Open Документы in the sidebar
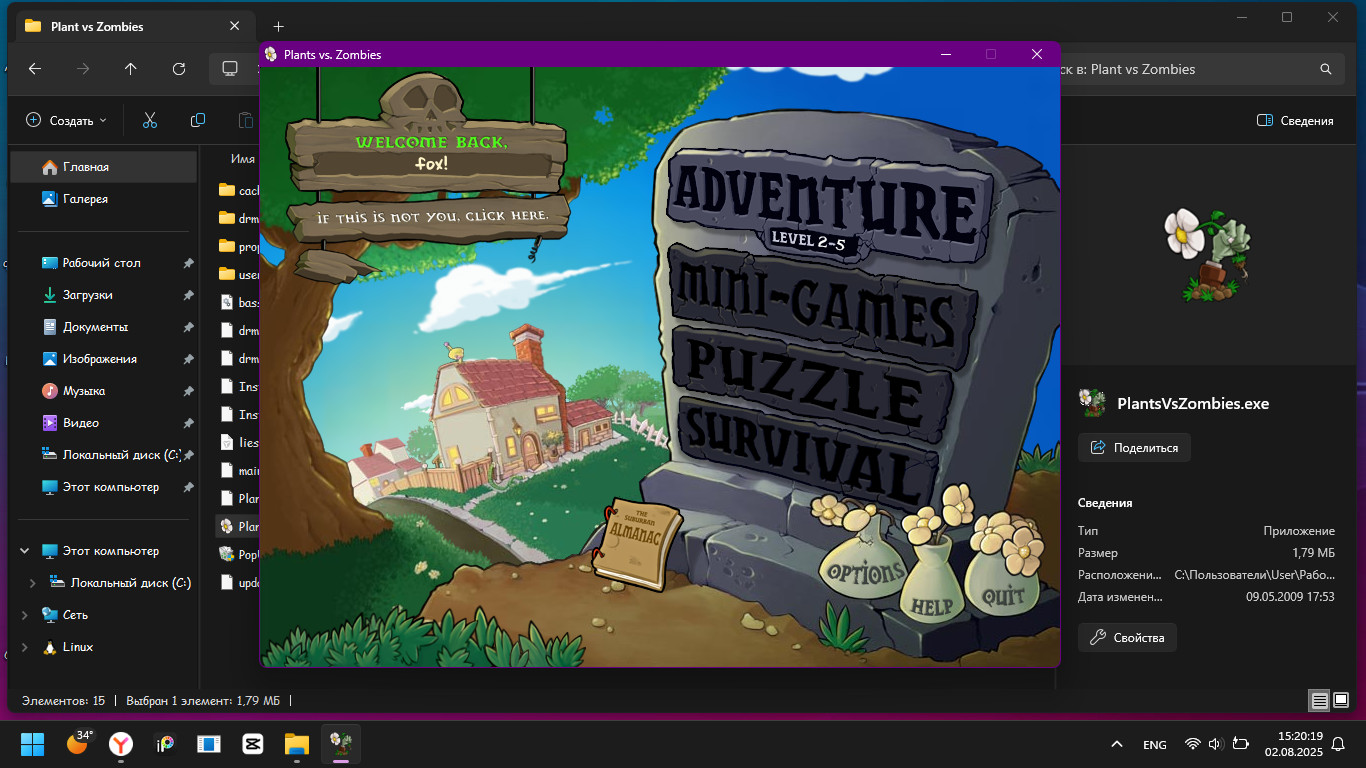Screen dimensions: 1366x768 tap(104, 327)
